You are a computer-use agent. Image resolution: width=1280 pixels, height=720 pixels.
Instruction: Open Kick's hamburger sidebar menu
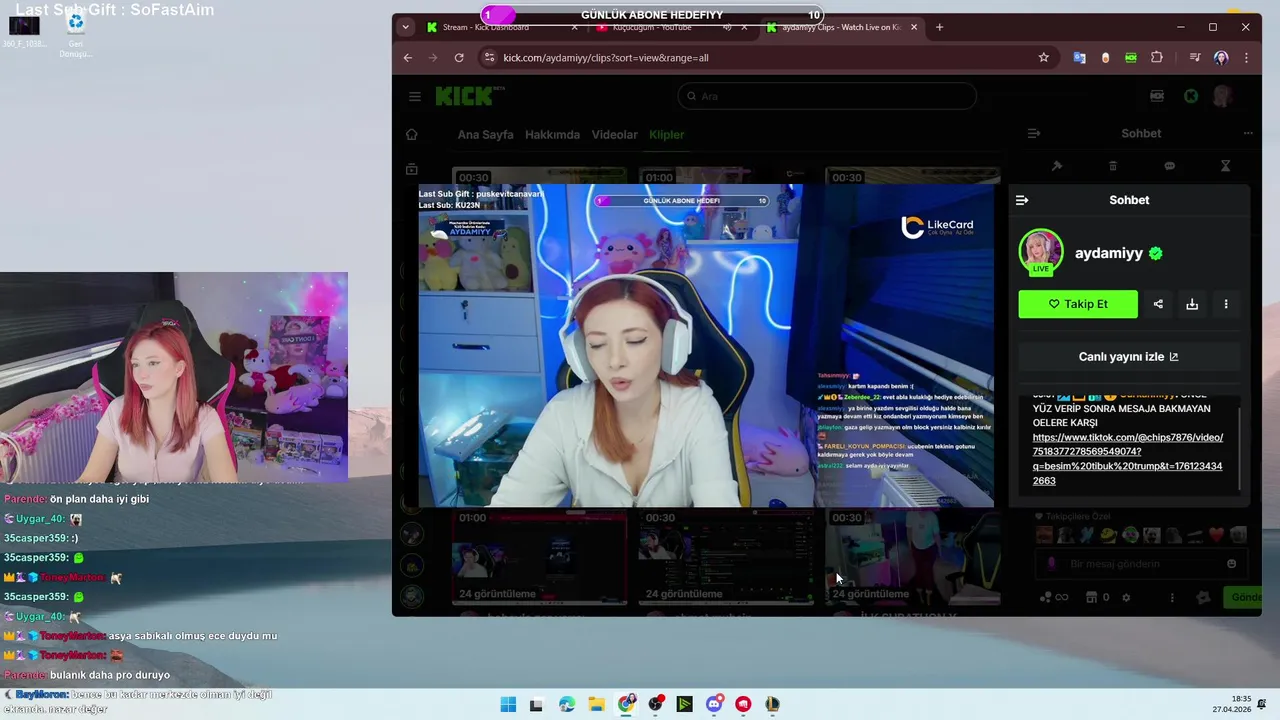[415, 96]
